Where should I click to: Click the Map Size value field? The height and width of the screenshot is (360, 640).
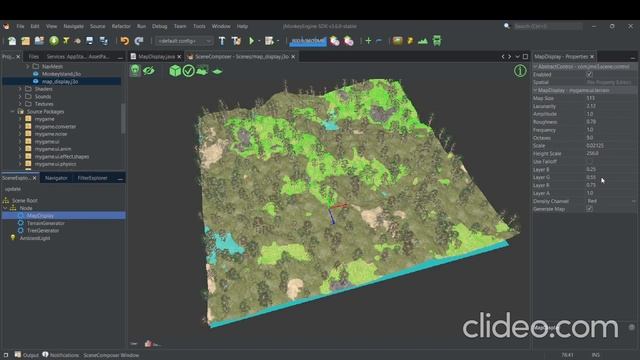point(611,98)
